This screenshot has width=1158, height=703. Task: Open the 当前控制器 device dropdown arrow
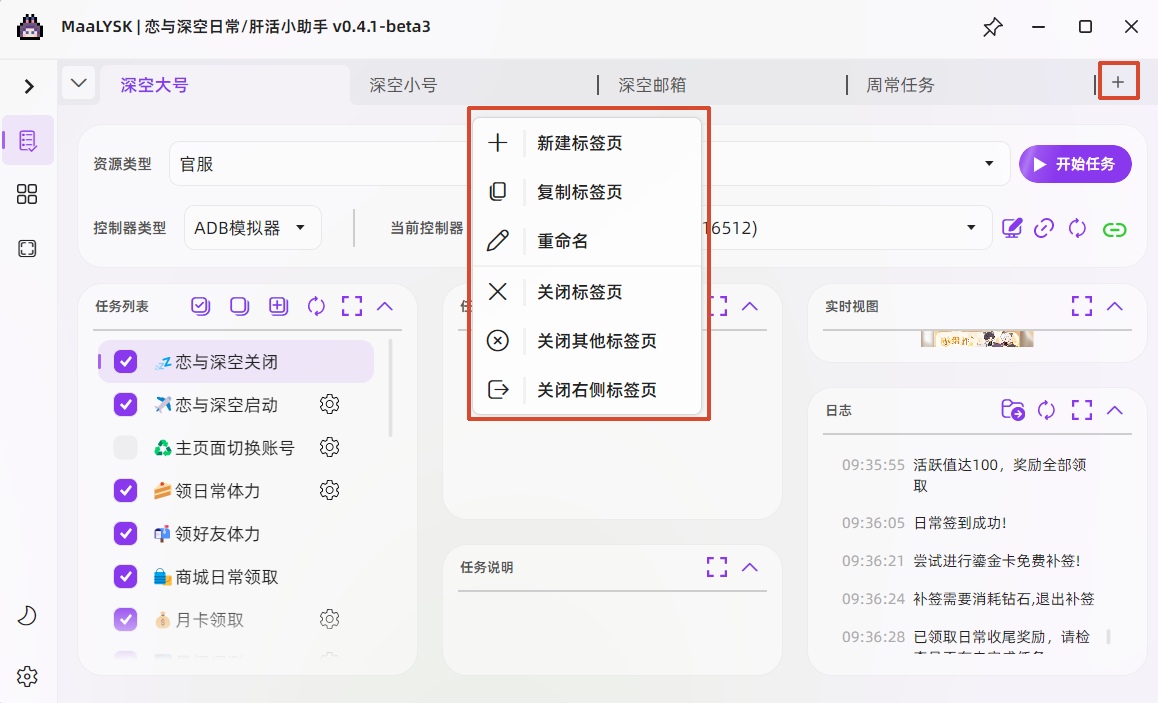(971, 227)
